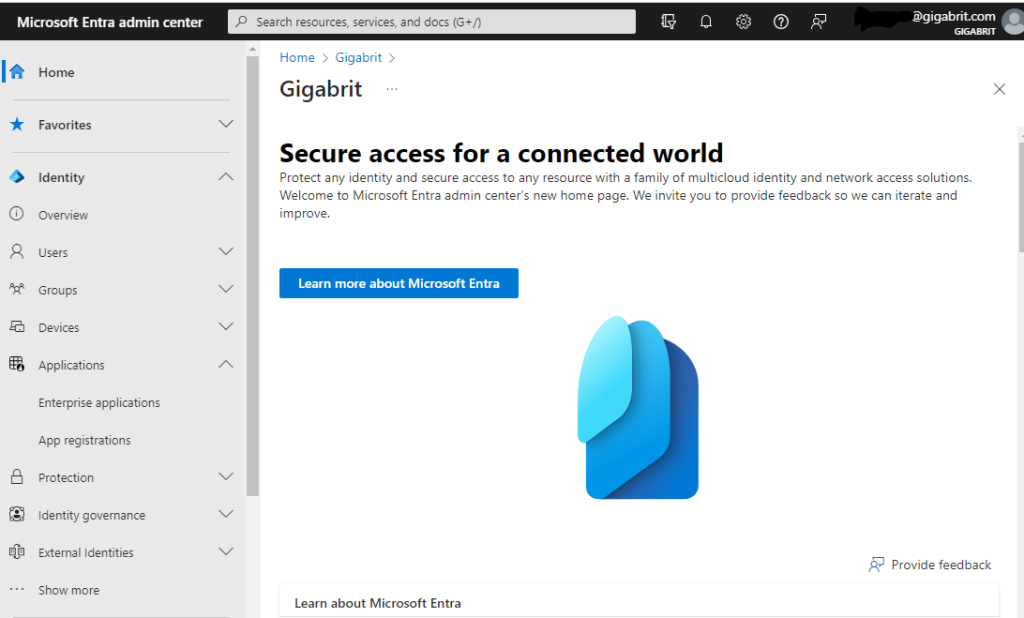Image resolution: width=1024 pixels, height=618 pixels.
Task: Click the Microsoft Entra logo illustration
Action: (x=638, y=407)
